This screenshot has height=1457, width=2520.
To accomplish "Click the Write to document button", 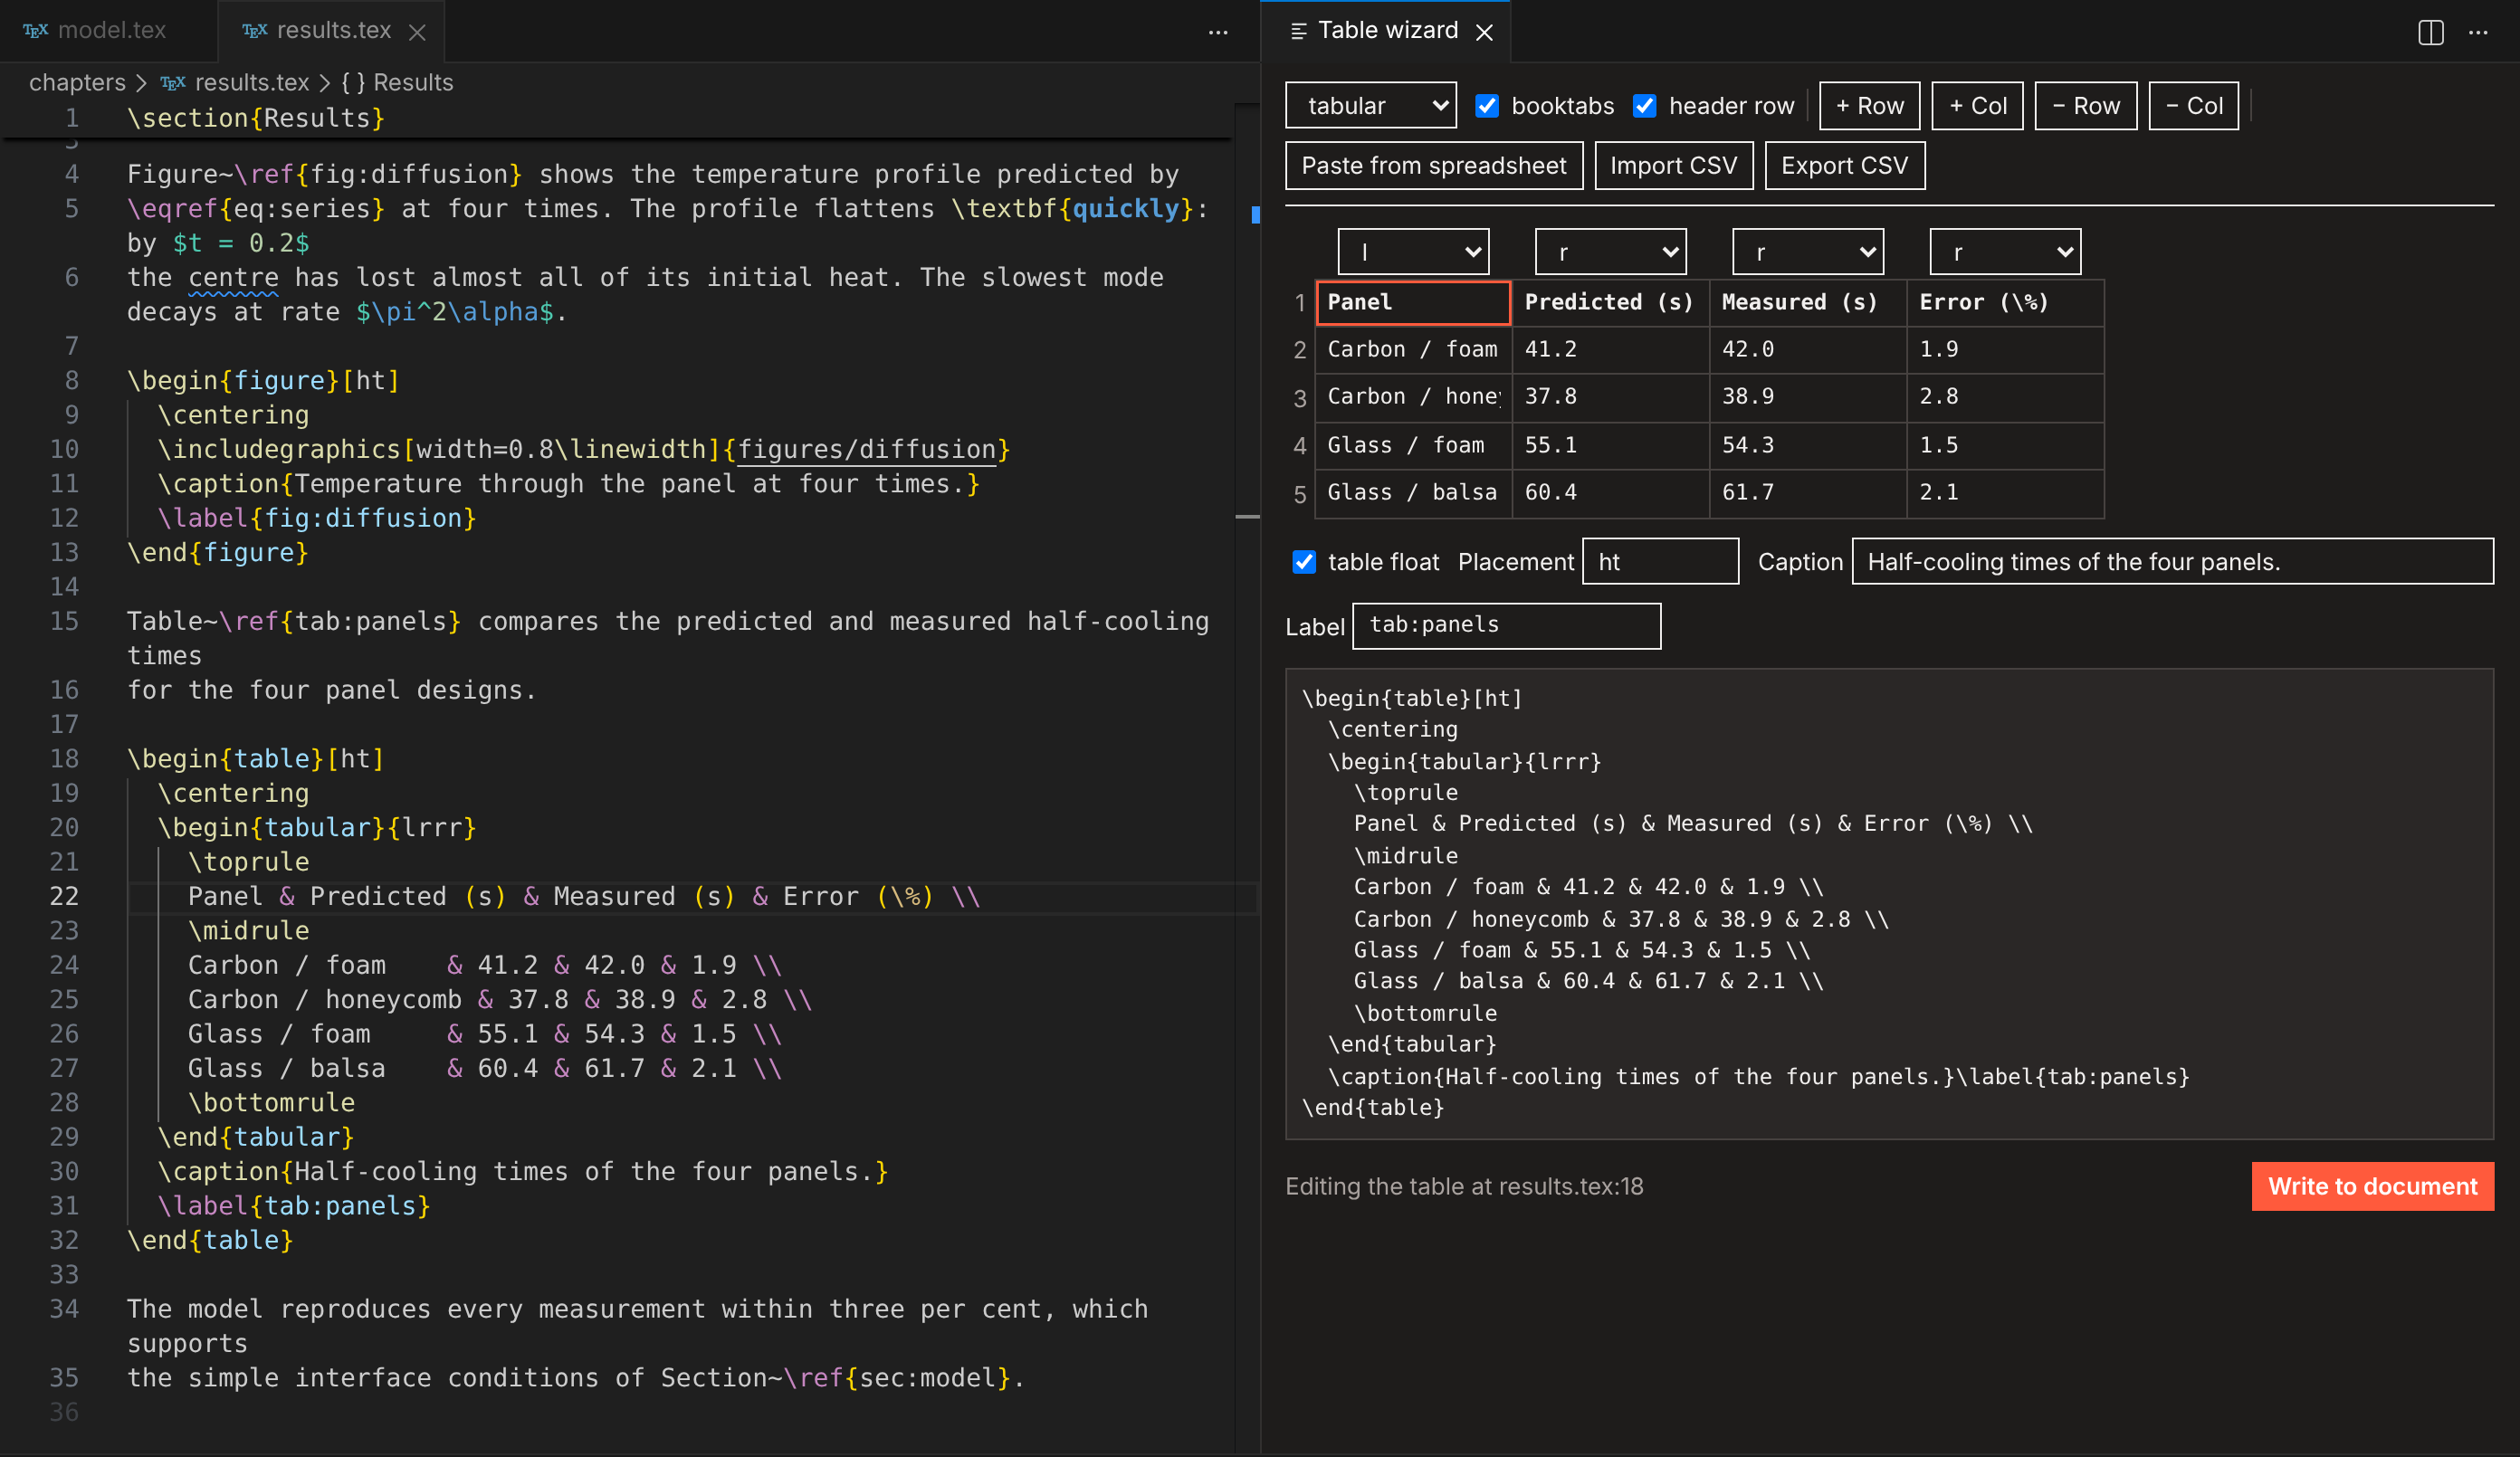I will tap(2372, 1187).
